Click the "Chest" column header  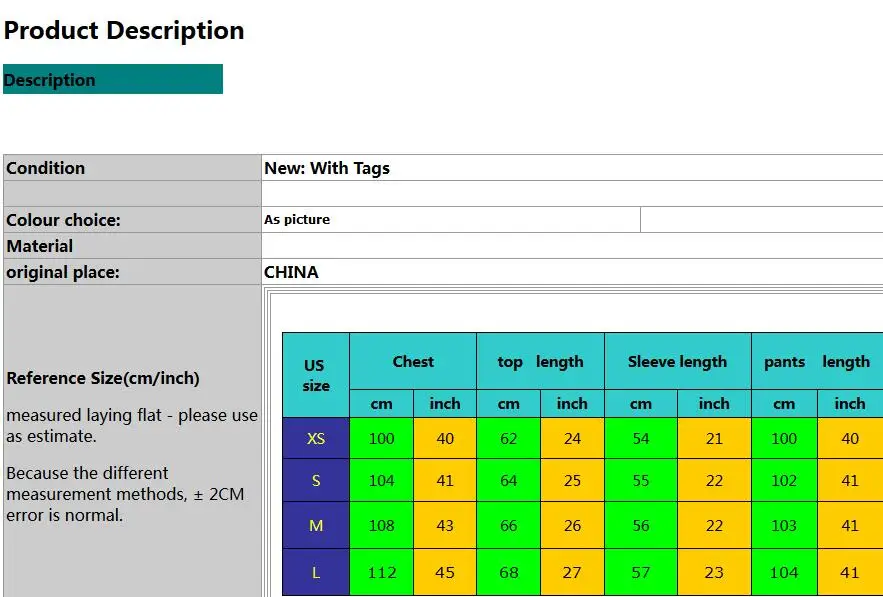tap(413, 361)
